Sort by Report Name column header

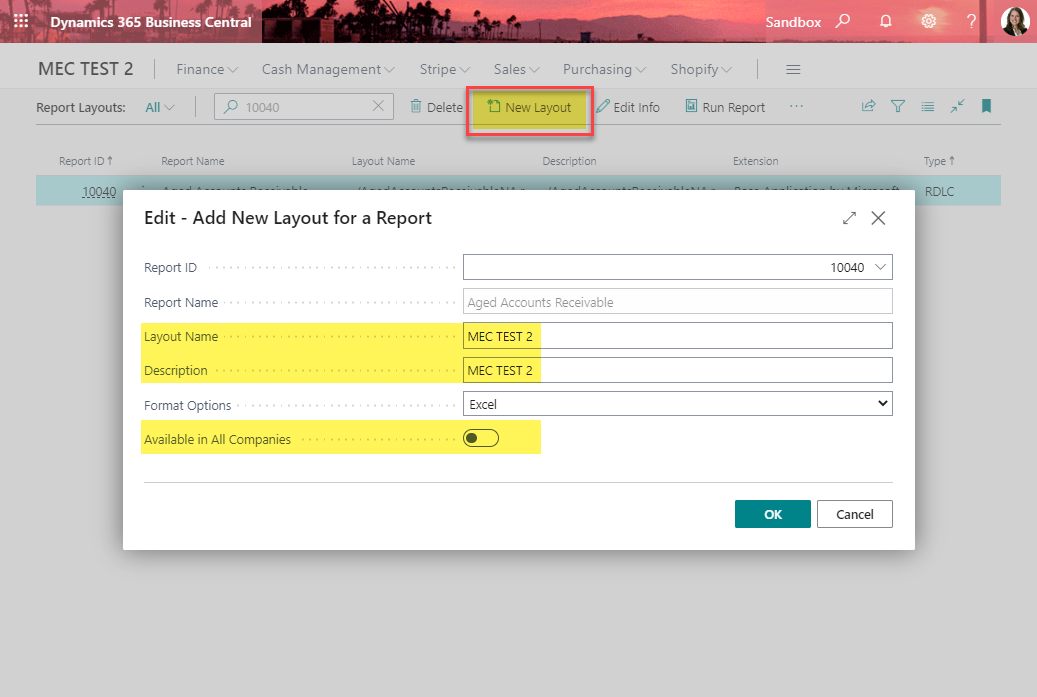click(192, 161)
